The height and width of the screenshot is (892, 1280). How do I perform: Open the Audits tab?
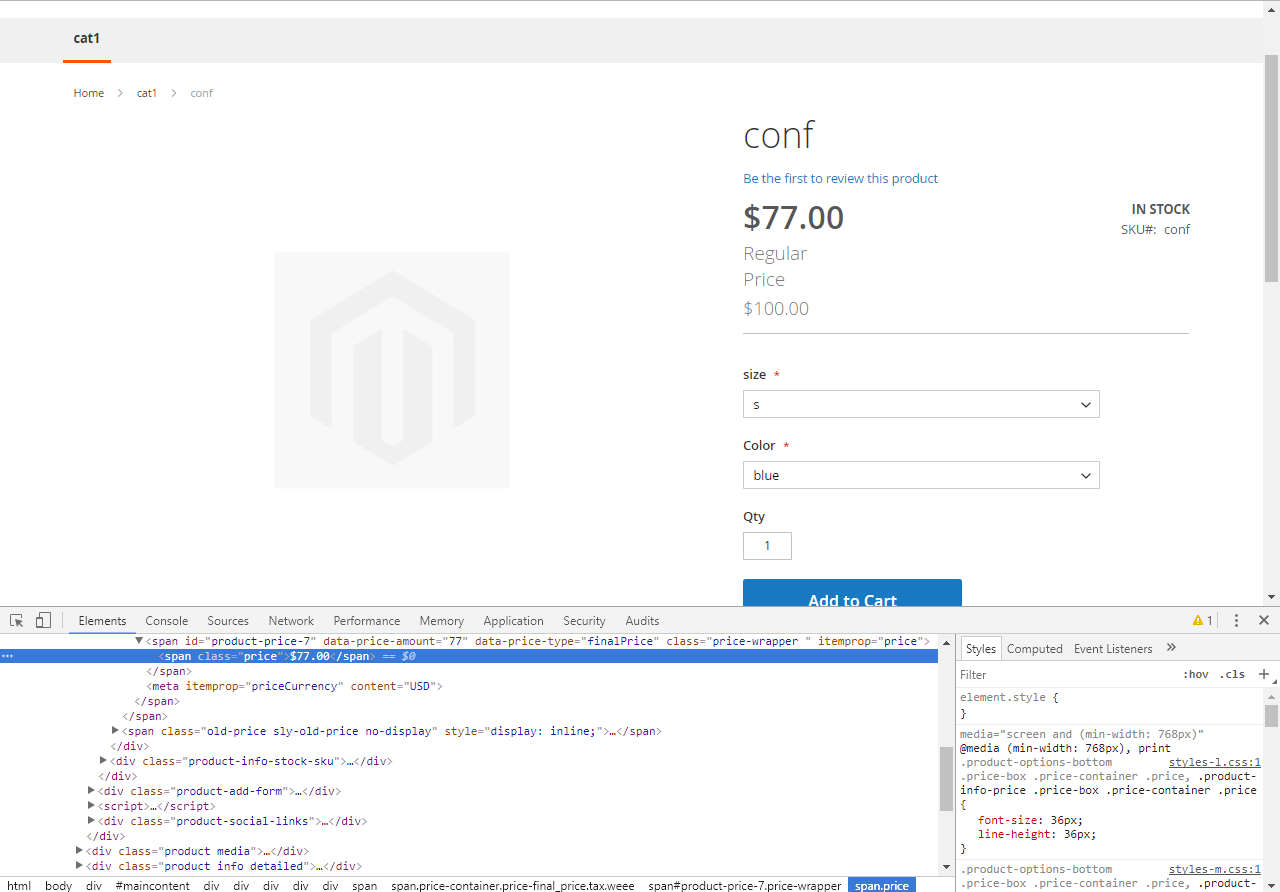(642, 621)
